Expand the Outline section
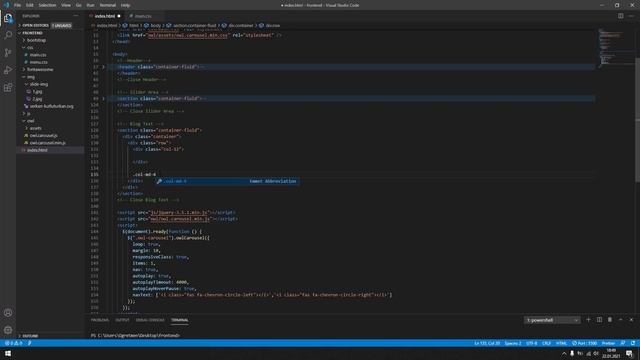 click(50, 336)
